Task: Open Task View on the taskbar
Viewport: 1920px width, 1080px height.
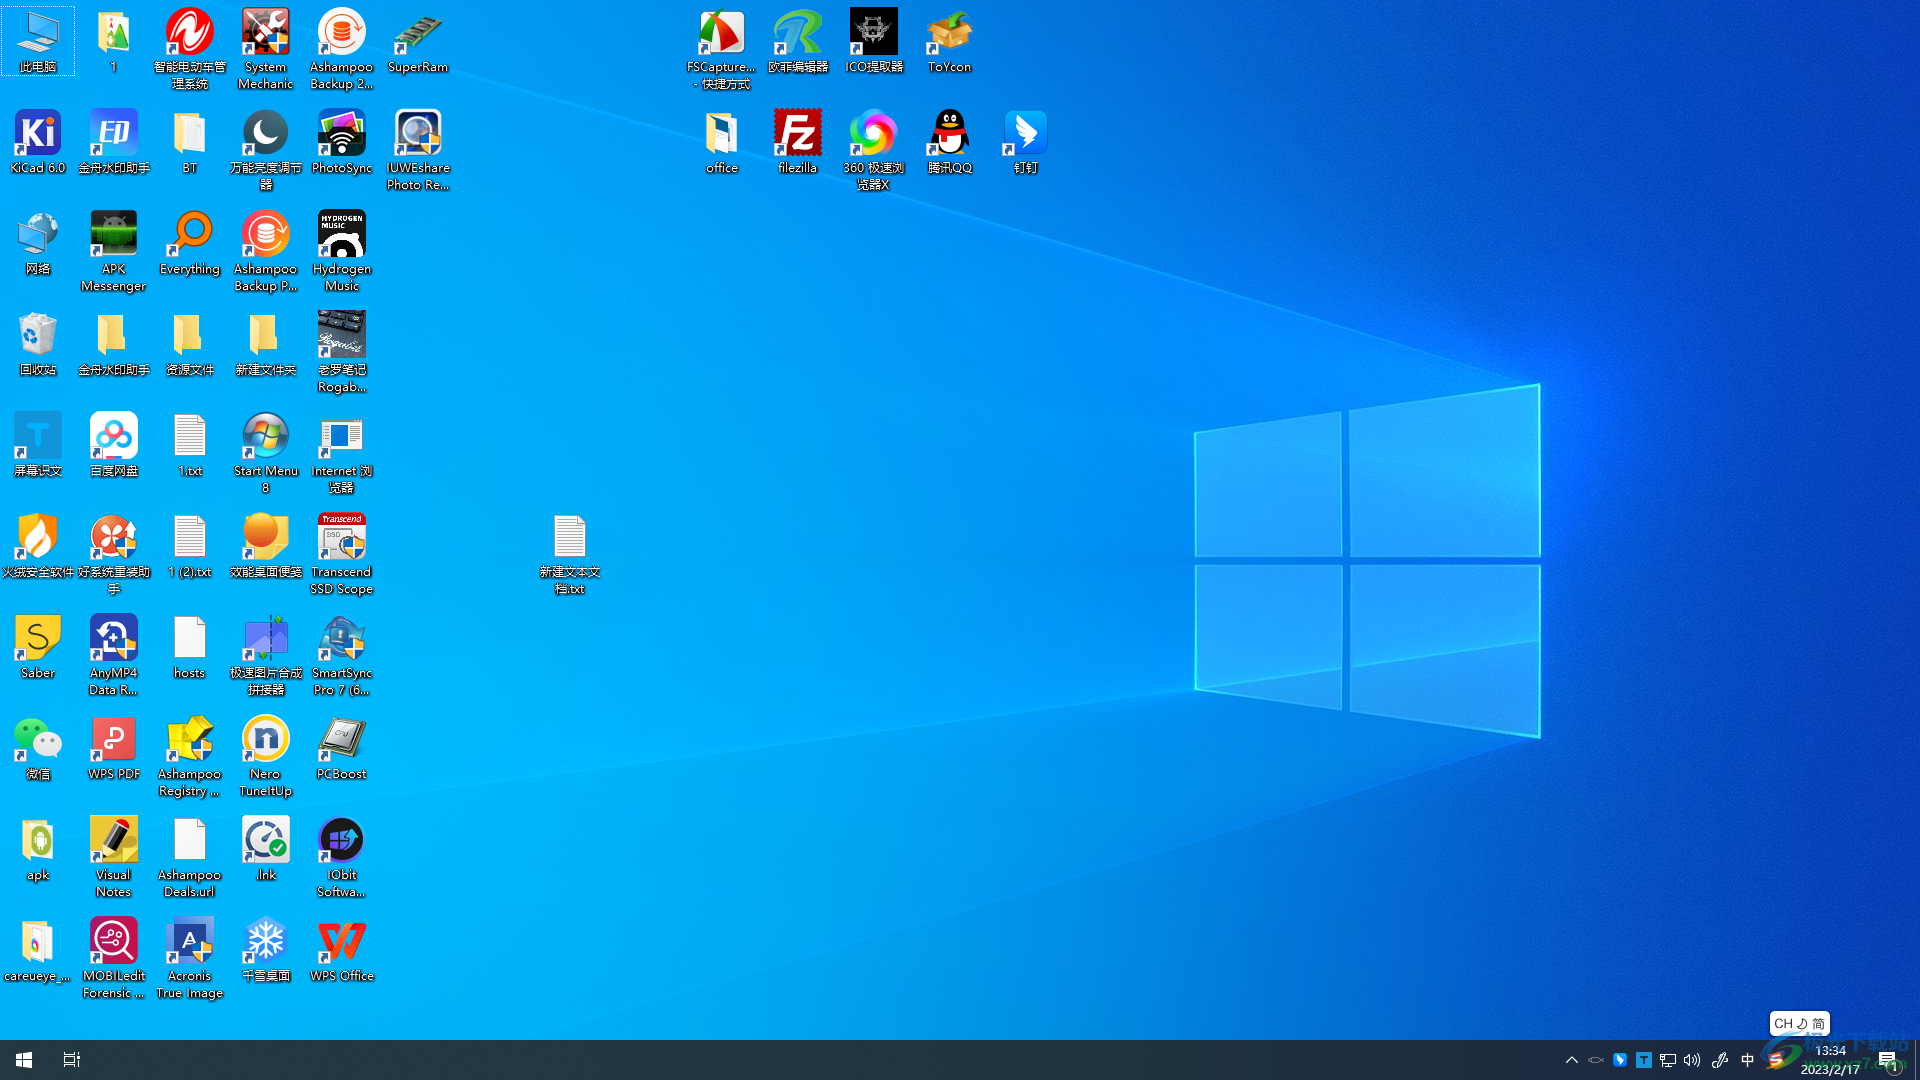Action: pyautogui.click(x=71, y=1060)
